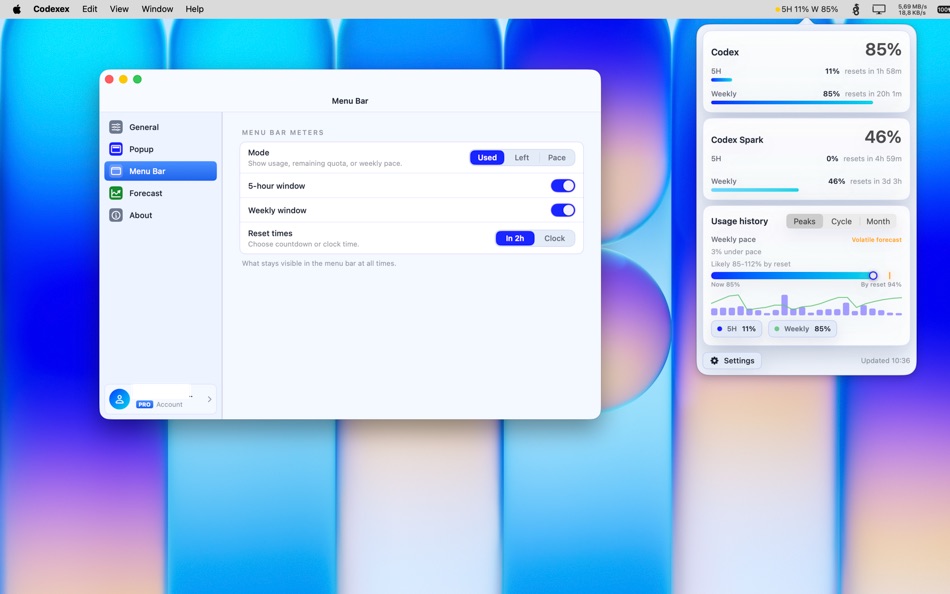Viewport: 950px width, 594px height.
Task: Open the Forecast settings page
Action: click(x=161, y=193)
